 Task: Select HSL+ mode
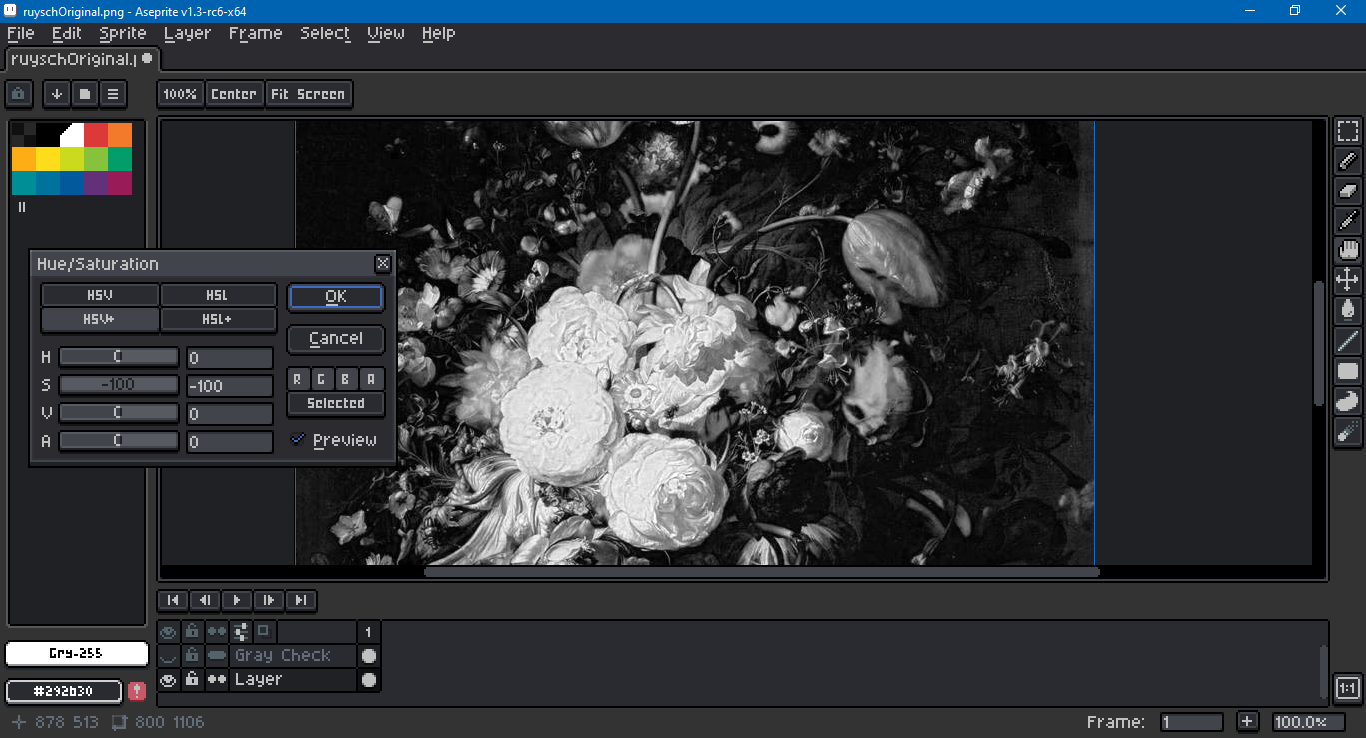[x=217, y=320]
